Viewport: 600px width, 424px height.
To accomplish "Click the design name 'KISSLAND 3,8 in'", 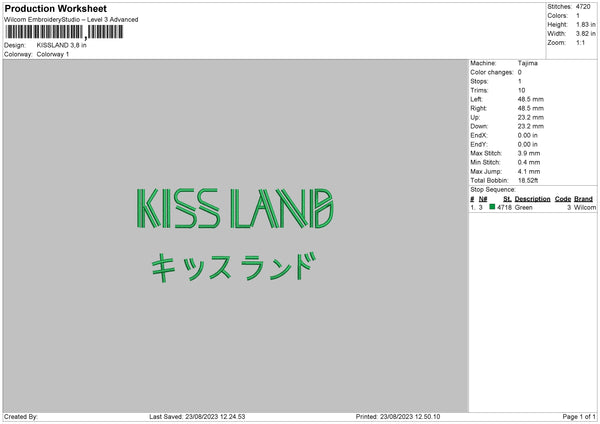I will (62, 45).
